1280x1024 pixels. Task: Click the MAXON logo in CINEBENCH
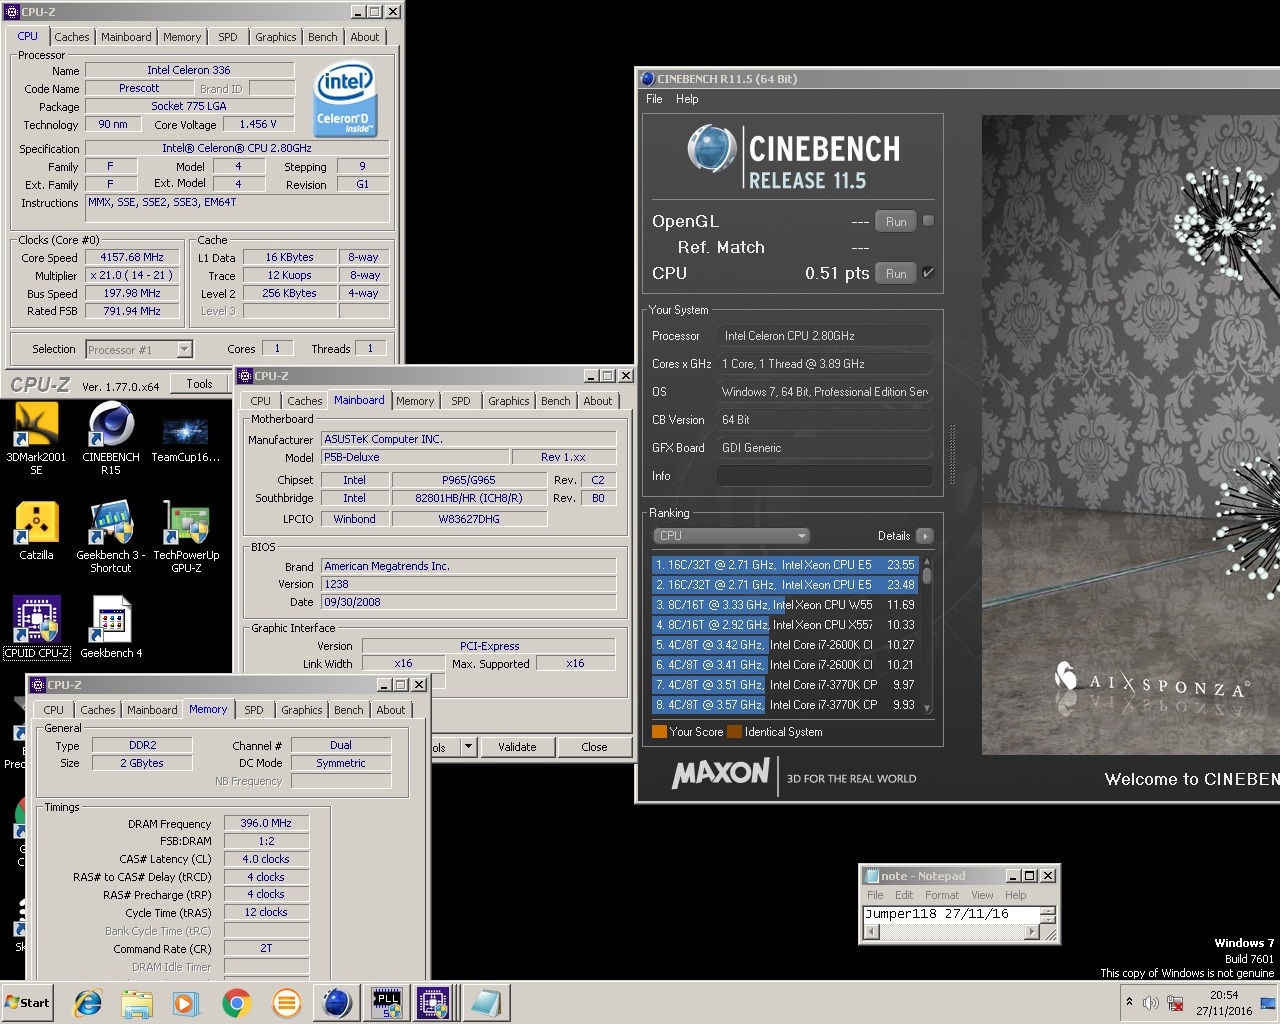(721, 773)
